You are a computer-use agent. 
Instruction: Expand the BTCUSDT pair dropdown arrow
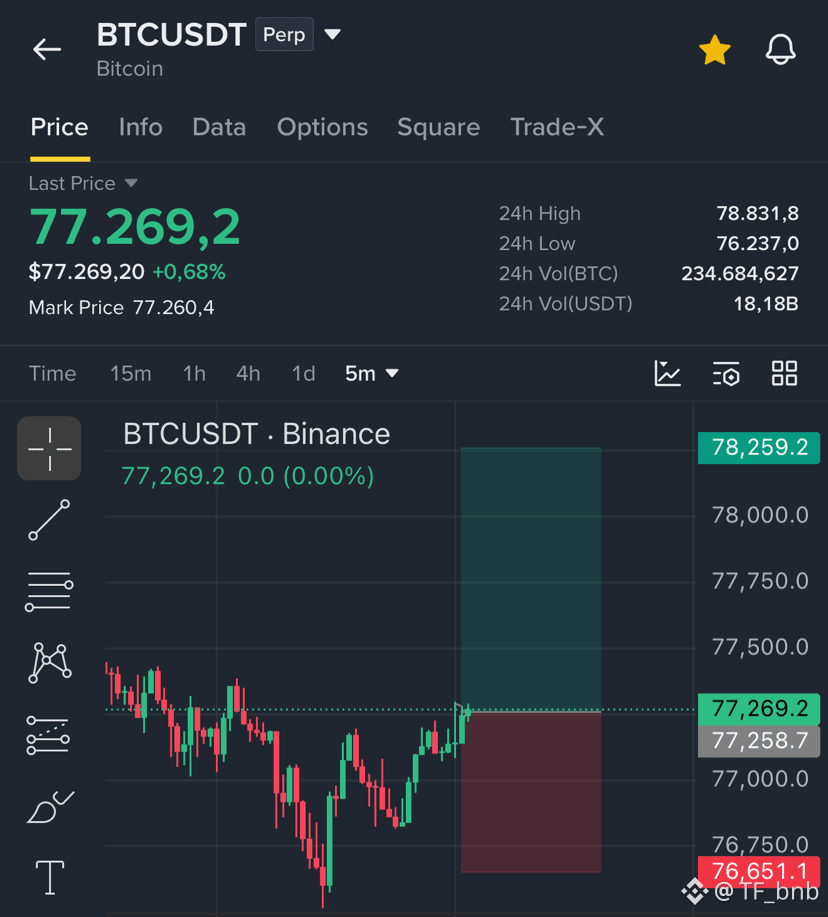[x=333, y=35]
